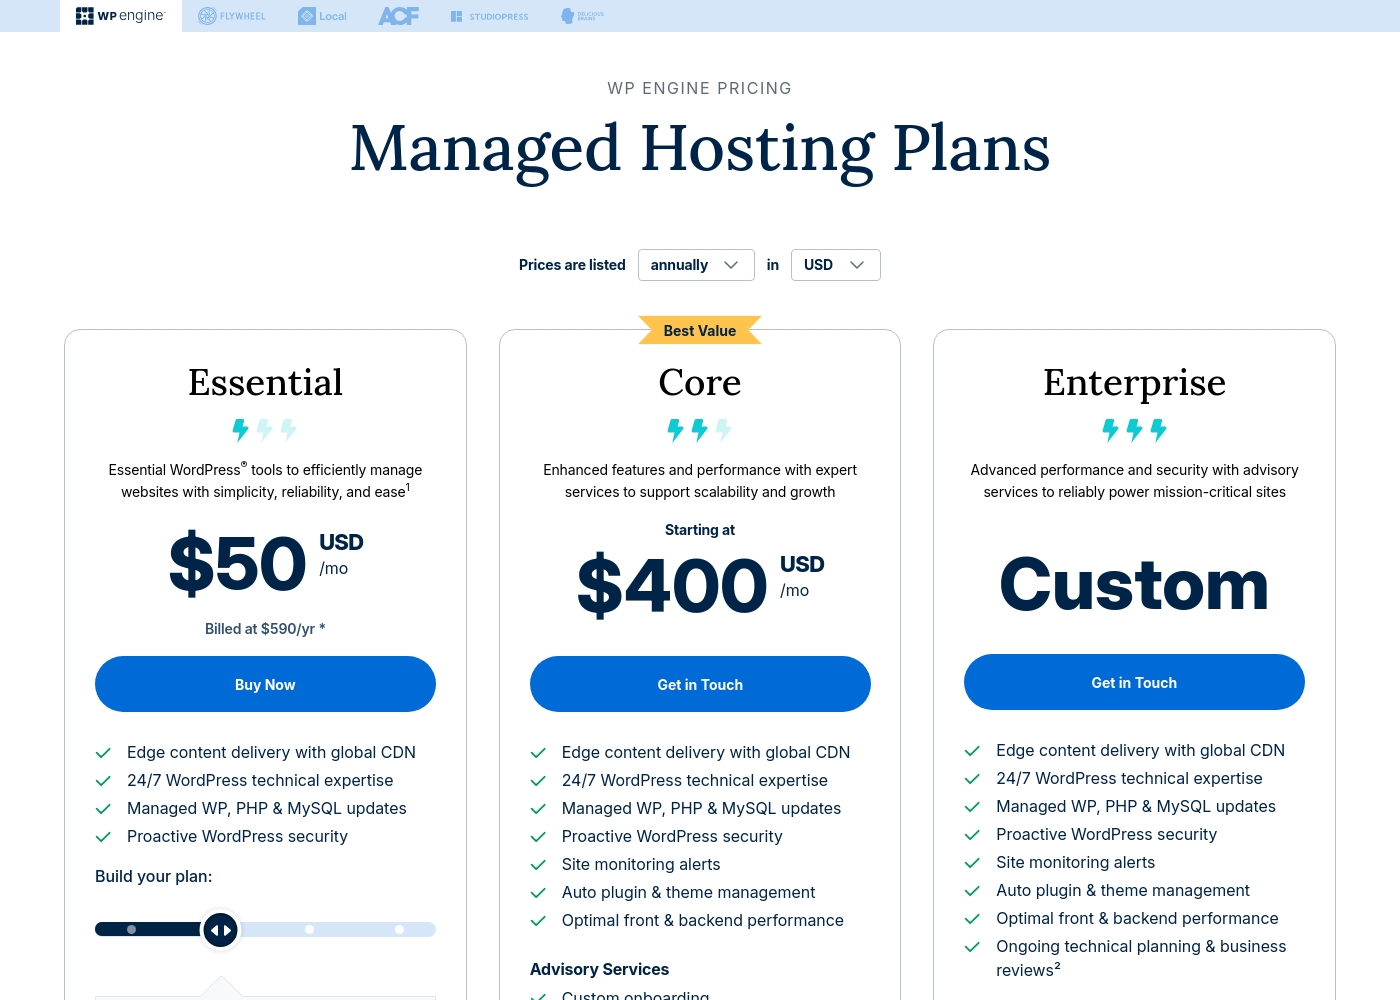Click checkmark beside Essential's Proactive WordPress security

coord(103,837)
